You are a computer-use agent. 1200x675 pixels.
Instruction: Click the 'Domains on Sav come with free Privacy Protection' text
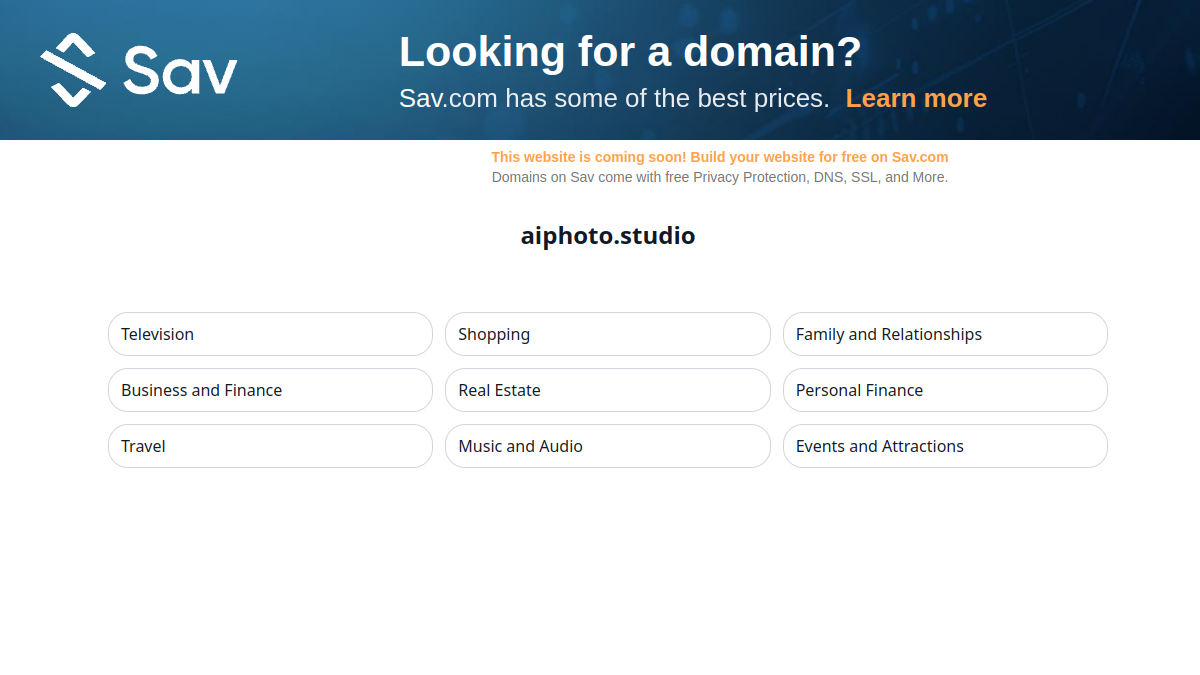tap(720, 177)
